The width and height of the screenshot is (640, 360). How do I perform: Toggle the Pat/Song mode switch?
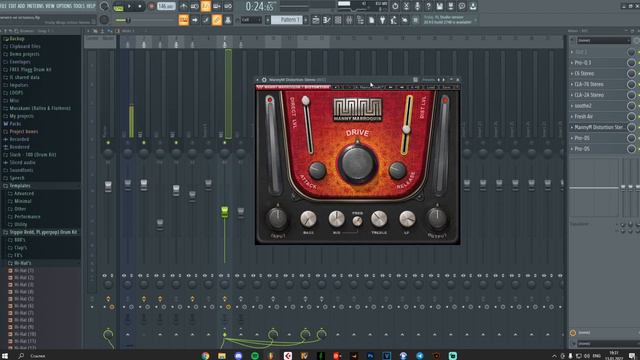point(118,8)
